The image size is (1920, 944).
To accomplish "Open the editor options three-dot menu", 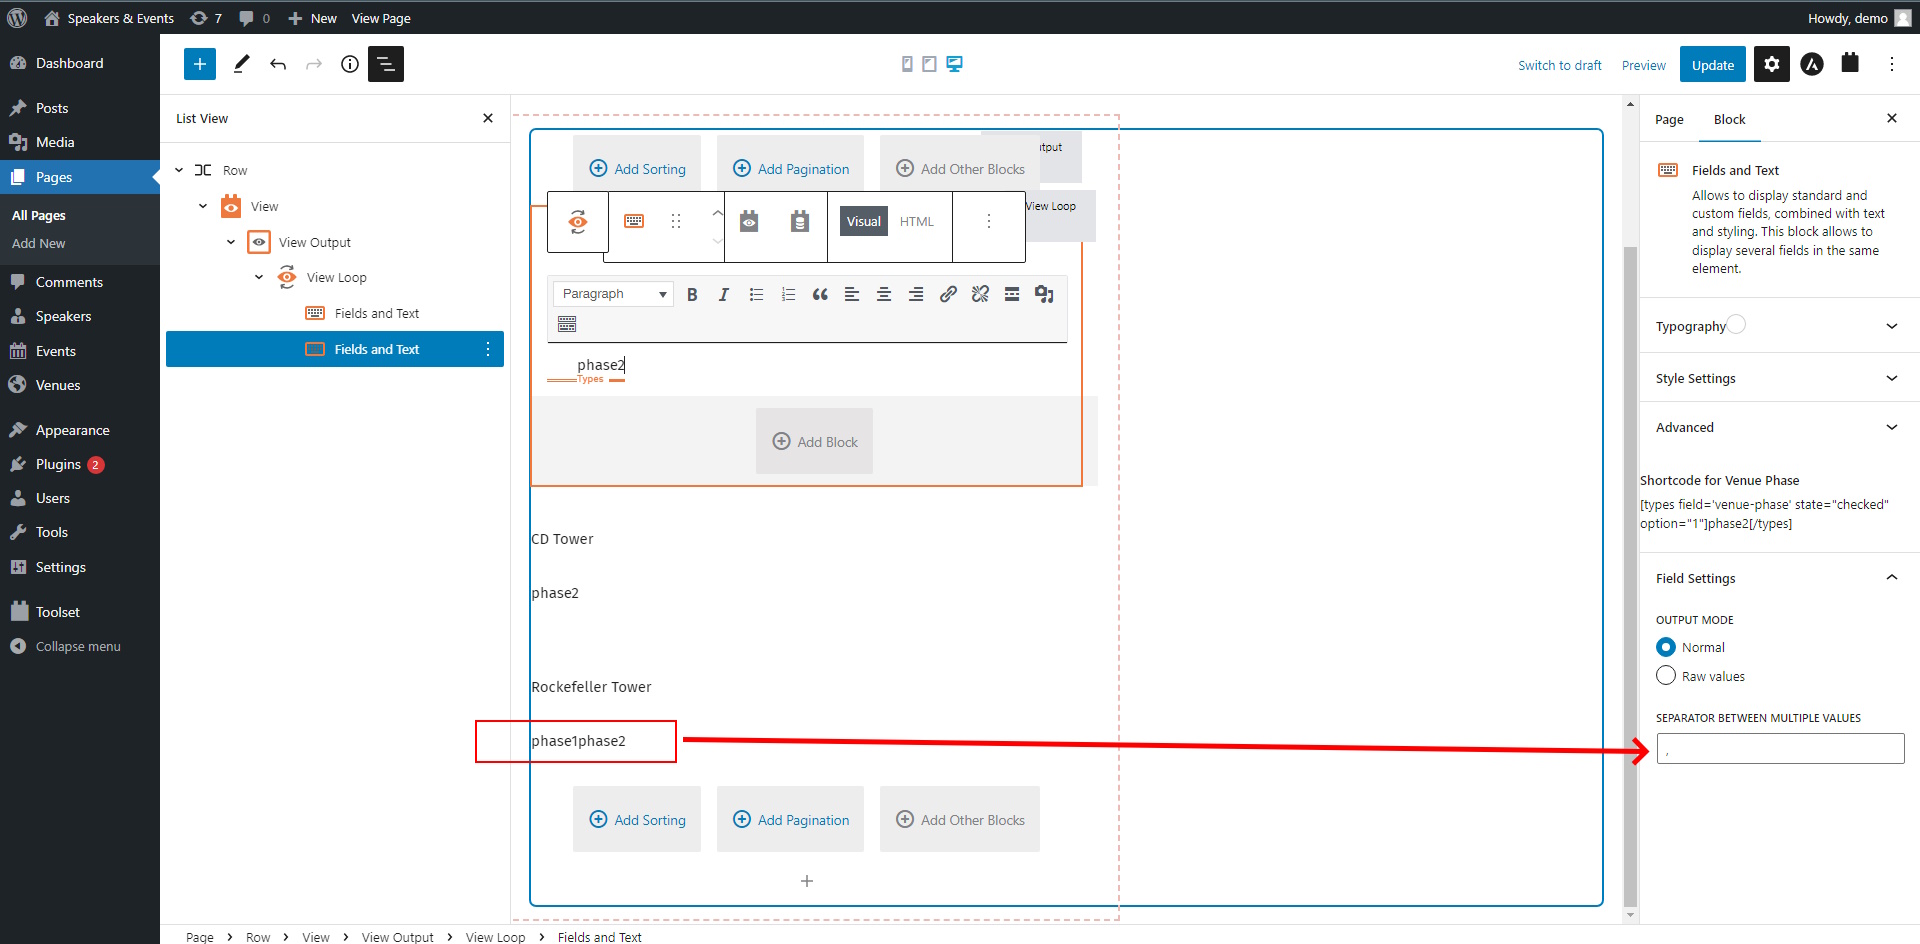I will click(x=1892, y=64).
